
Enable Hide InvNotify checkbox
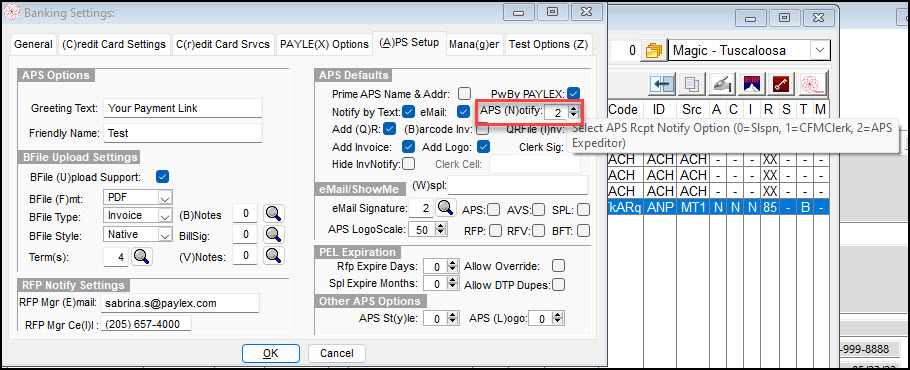[x=409, y=164]
